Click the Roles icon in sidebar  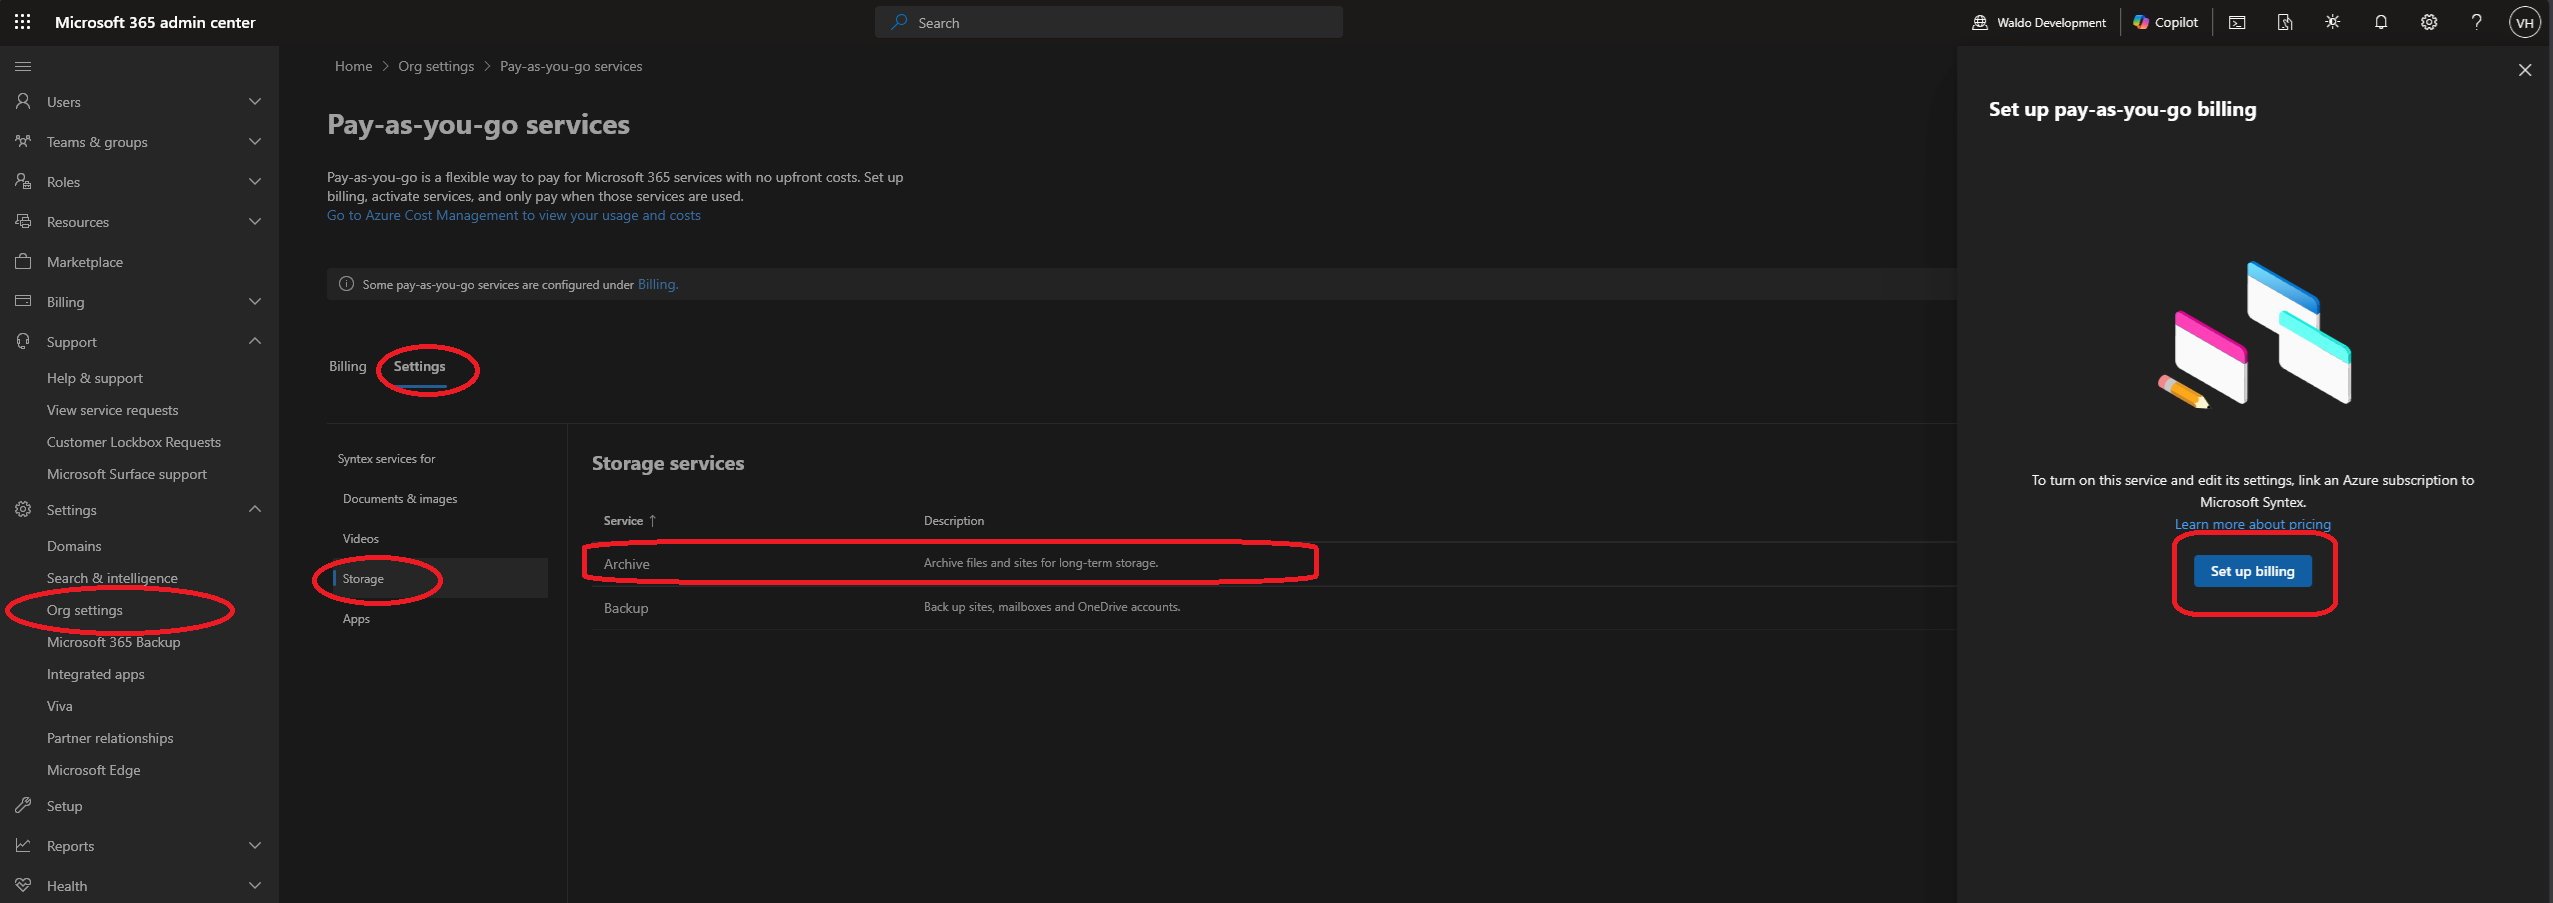pos(23,181)
